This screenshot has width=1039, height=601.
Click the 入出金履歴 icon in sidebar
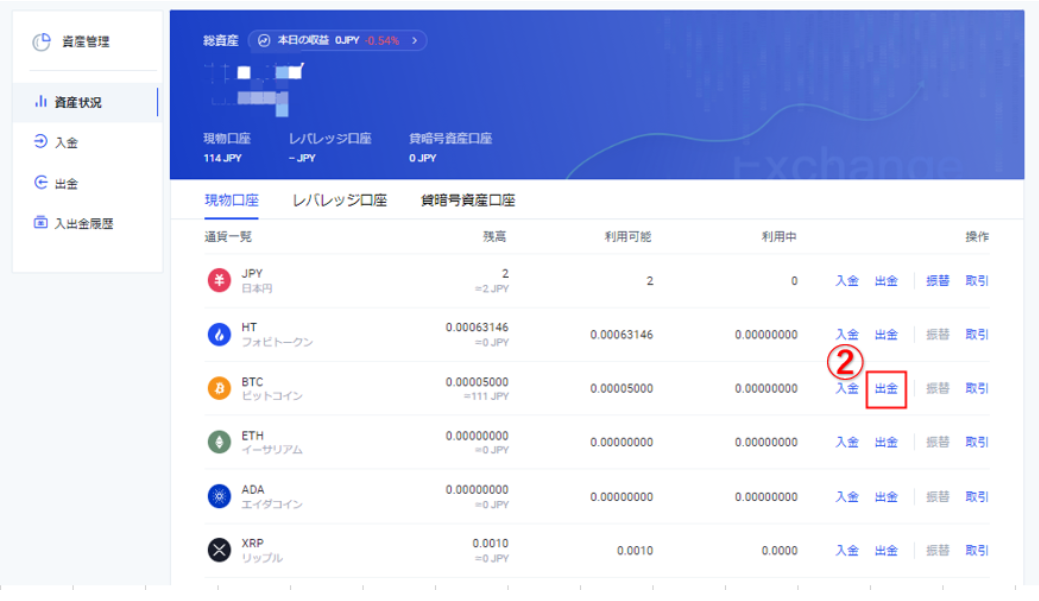point(41,223)
